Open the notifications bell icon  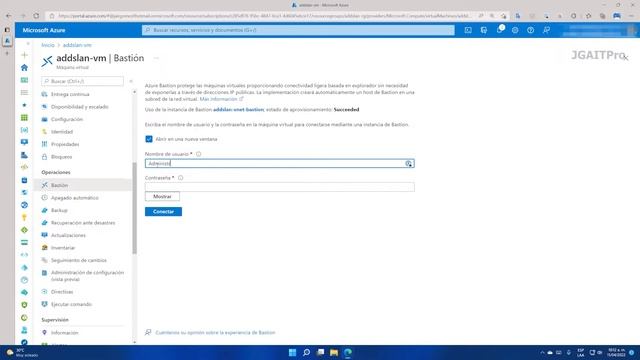point(500,30)
